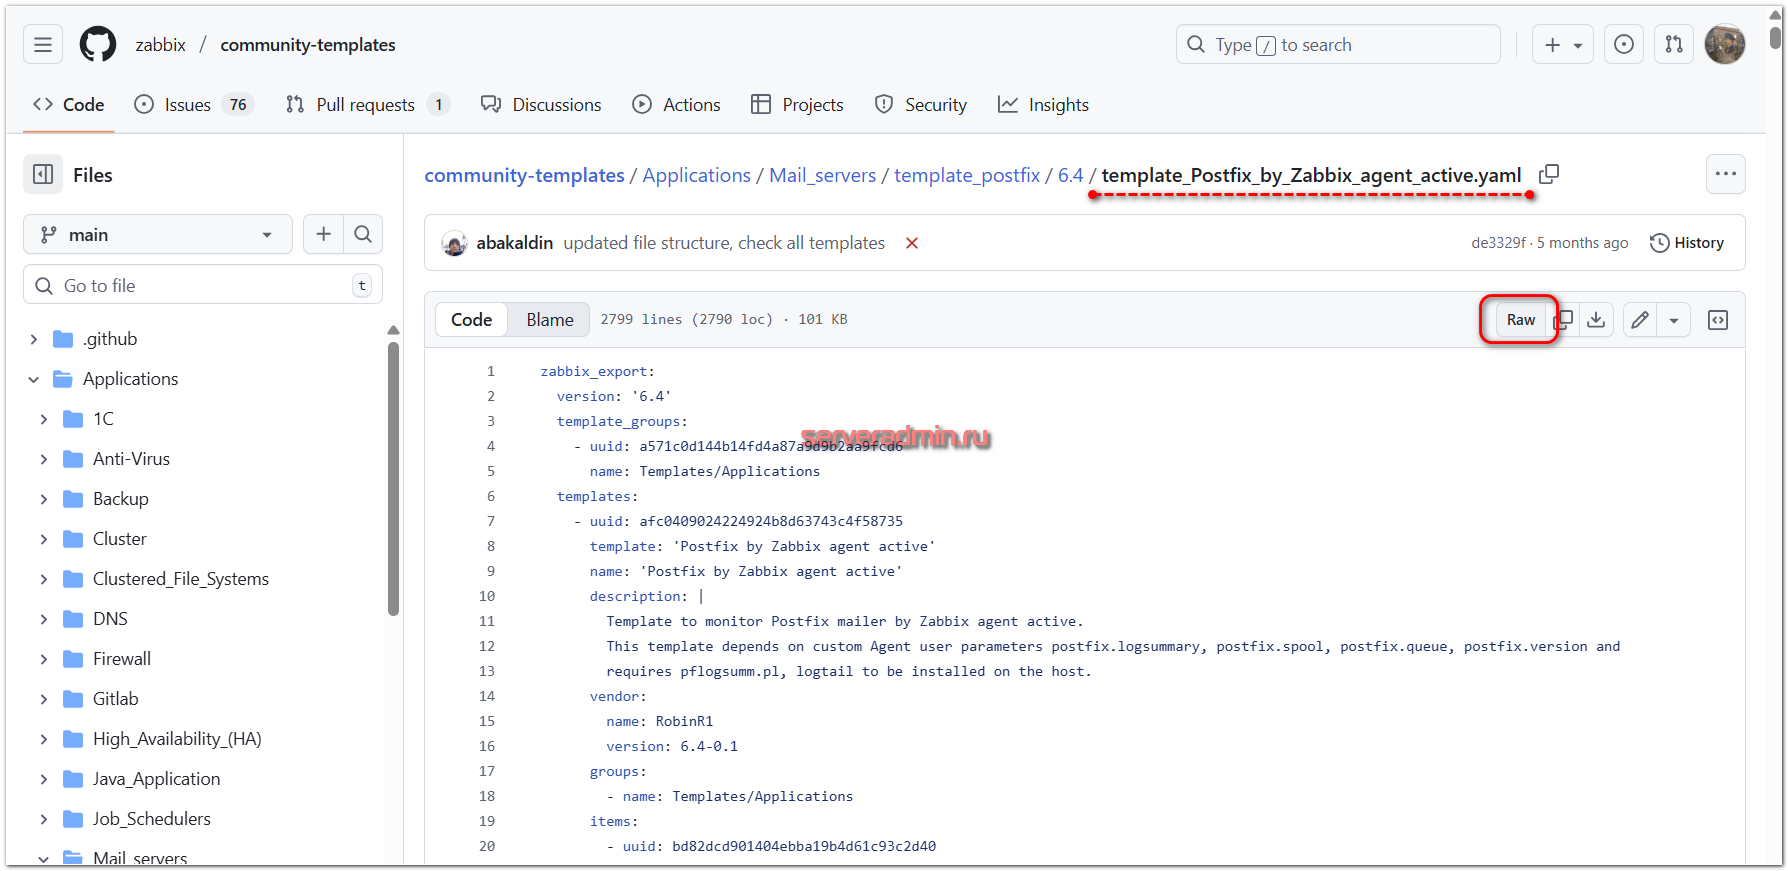Expand the Clustered_File_Systems folder
The image size is (1788, 871).
[x=43, y=579]
